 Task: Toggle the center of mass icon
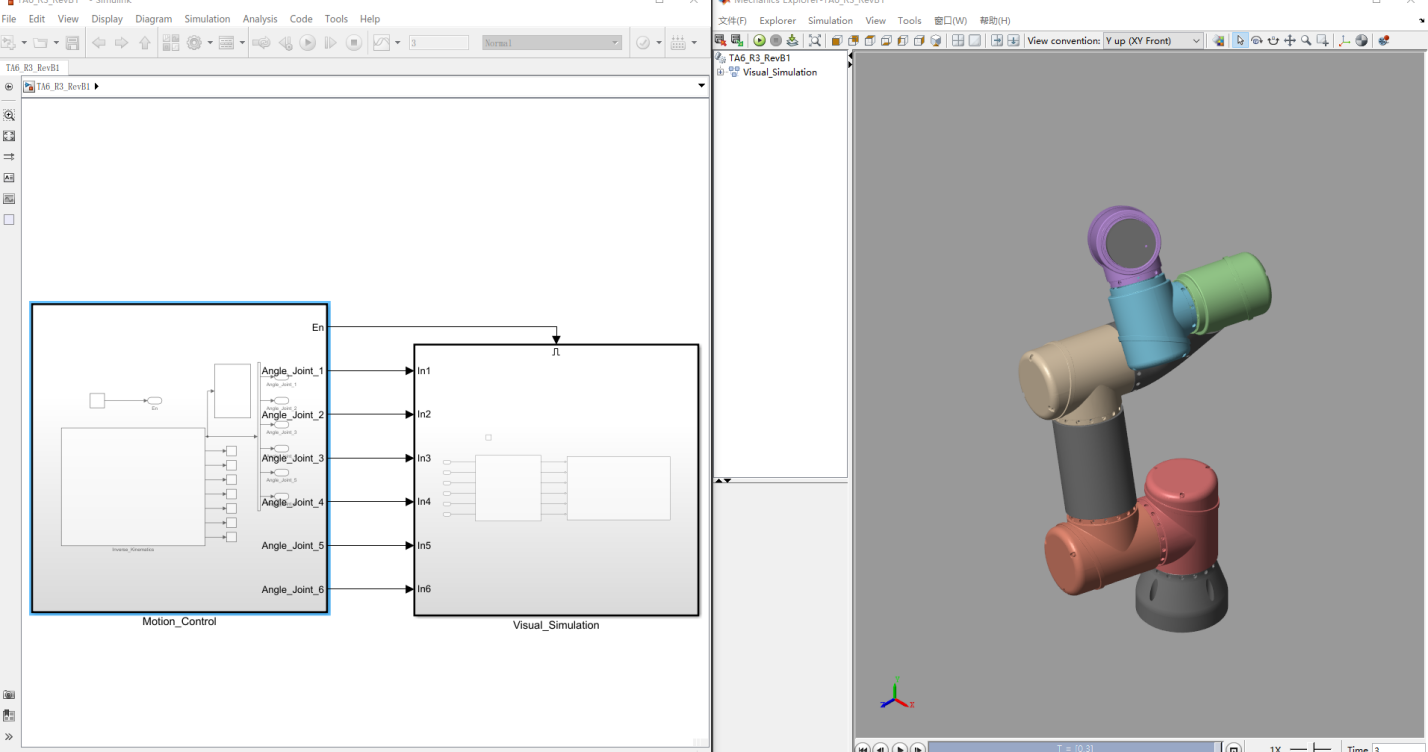point(1361,41)
